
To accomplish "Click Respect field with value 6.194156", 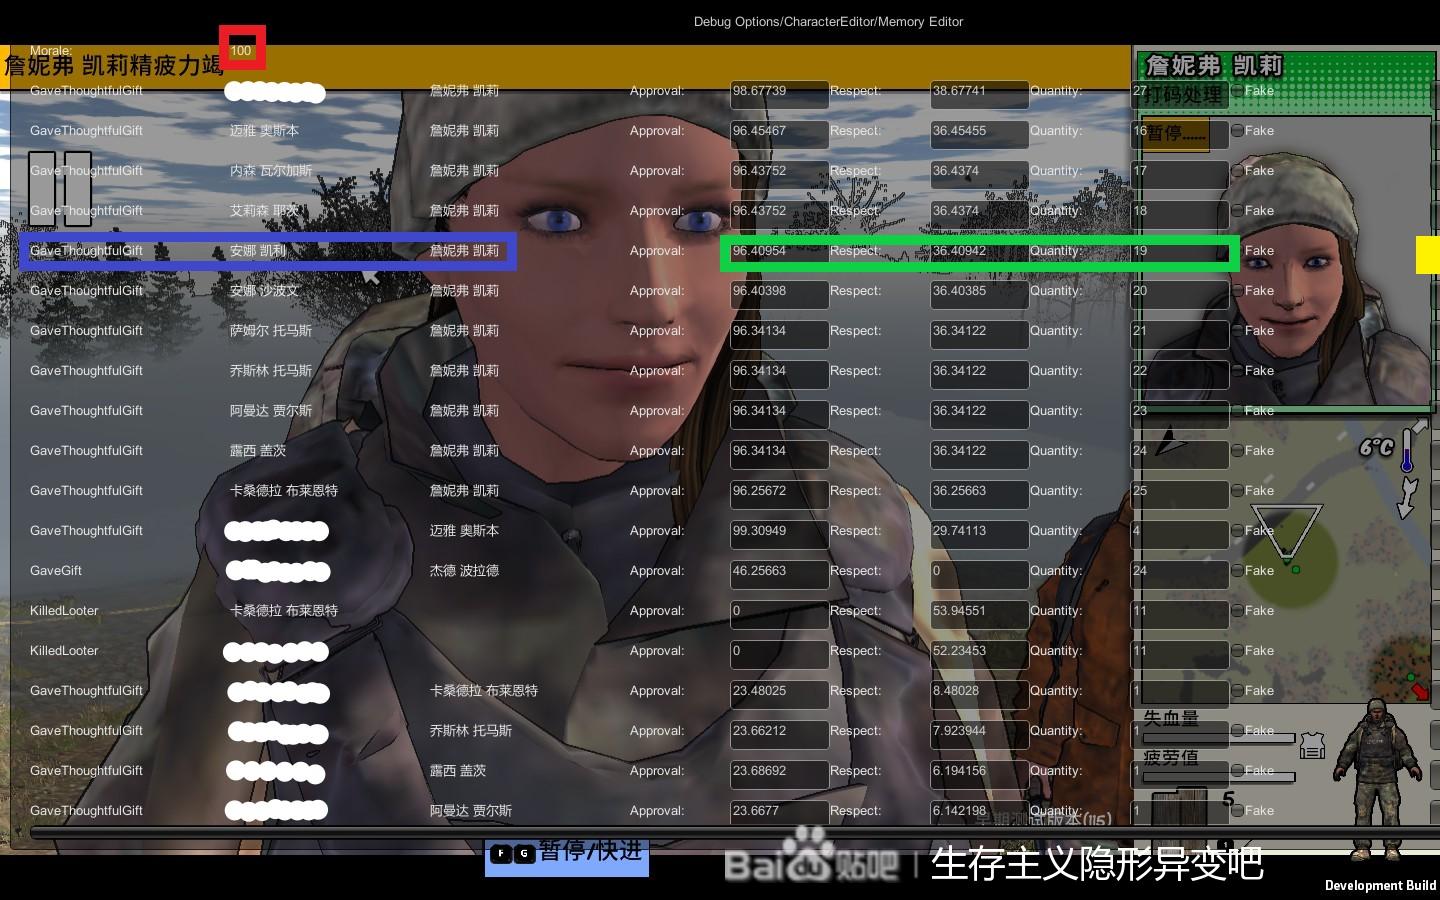I will click(x=979, y=773).
